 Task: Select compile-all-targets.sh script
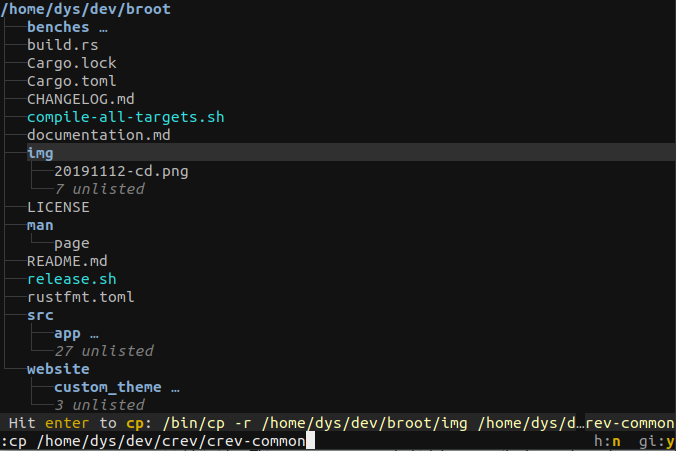pyautogui.click(x=125, y=117)
